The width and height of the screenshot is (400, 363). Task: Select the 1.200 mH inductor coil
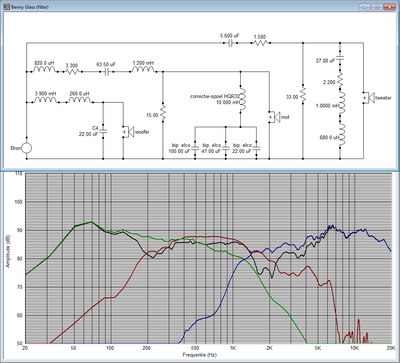pyautogui.click(x=143, y=70)
